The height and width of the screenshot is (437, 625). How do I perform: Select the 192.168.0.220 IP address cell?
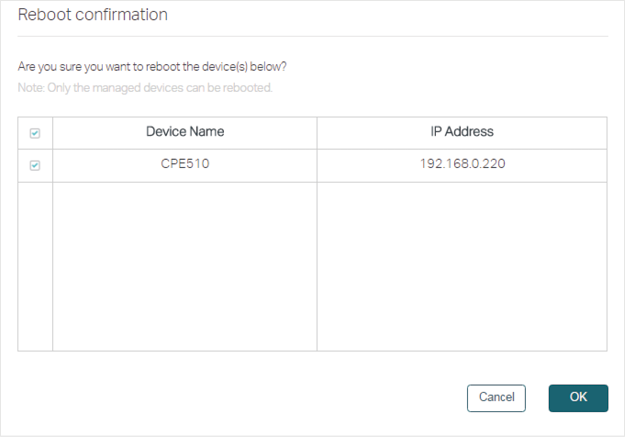462,164
